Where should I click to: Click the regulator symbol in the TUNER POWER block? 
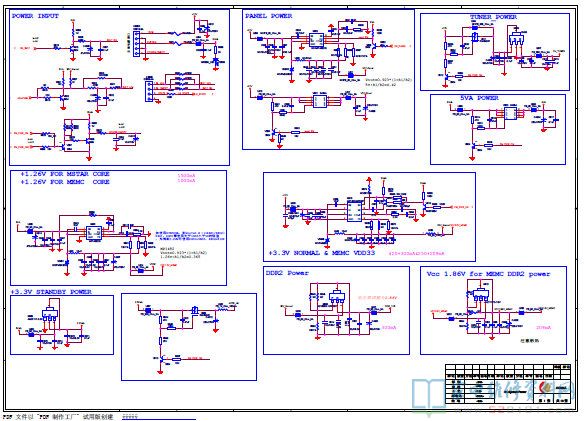tap(516, 38)
